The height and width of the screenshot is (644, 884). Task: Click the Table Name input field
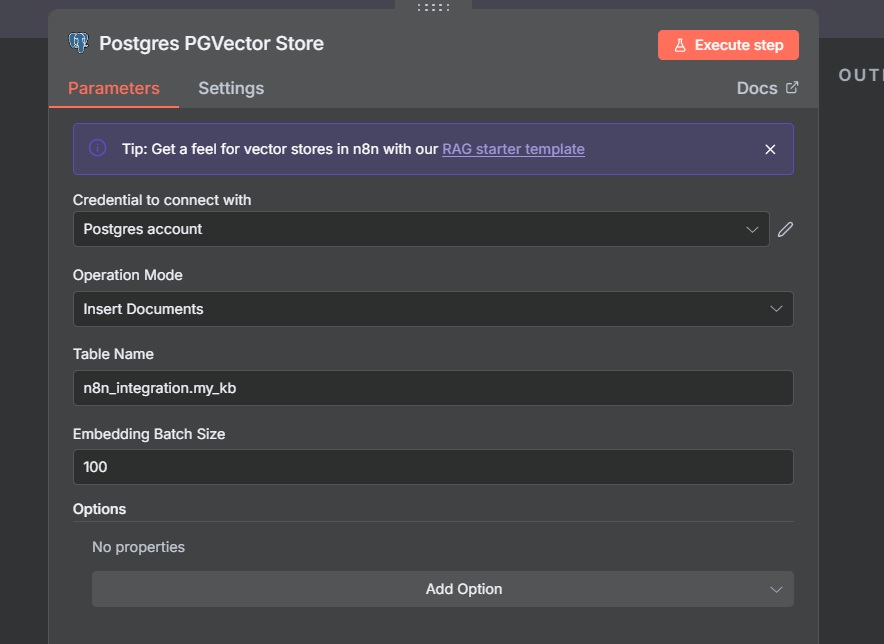[x=433, y=388]
